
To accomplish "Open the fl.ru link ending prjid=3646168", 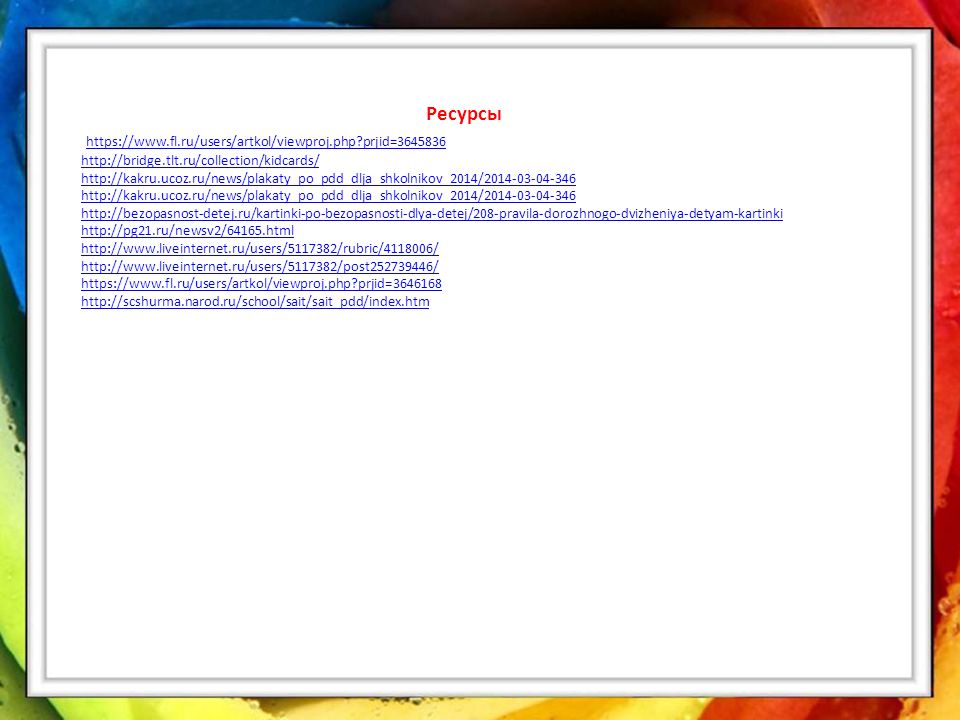I will tap(261, 283).
